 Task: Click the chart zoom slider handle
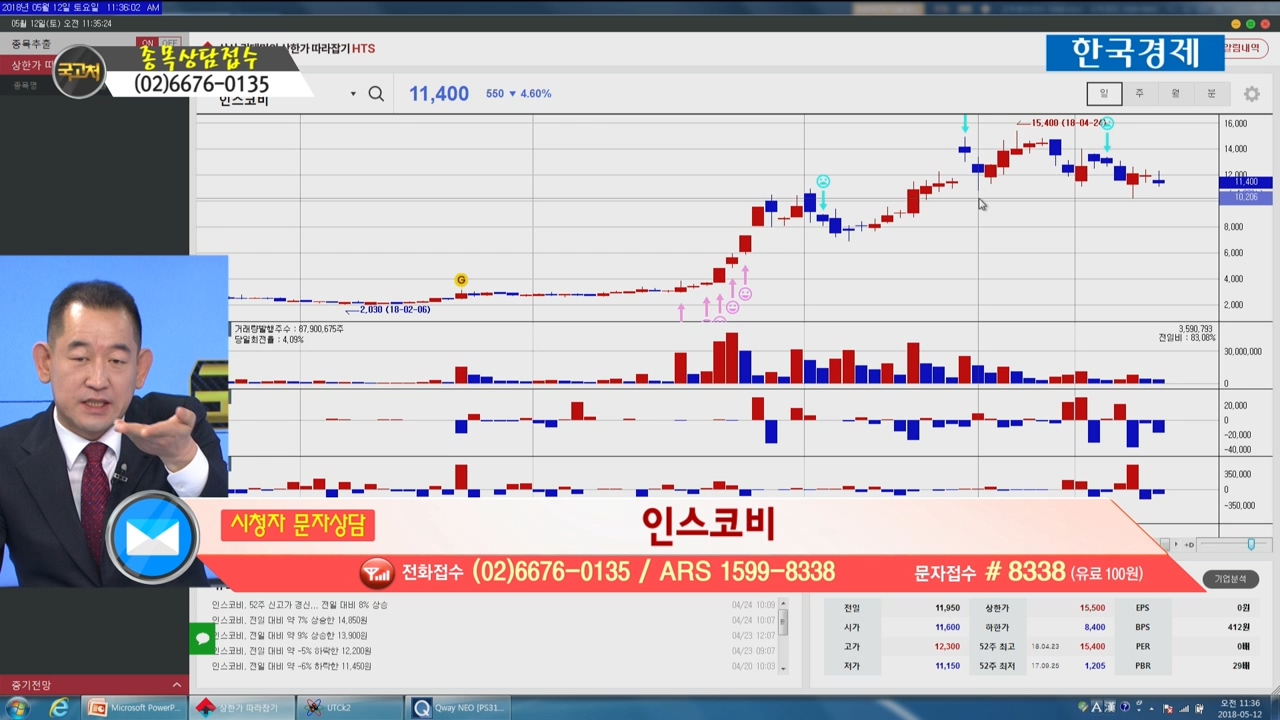(1250, 544)
